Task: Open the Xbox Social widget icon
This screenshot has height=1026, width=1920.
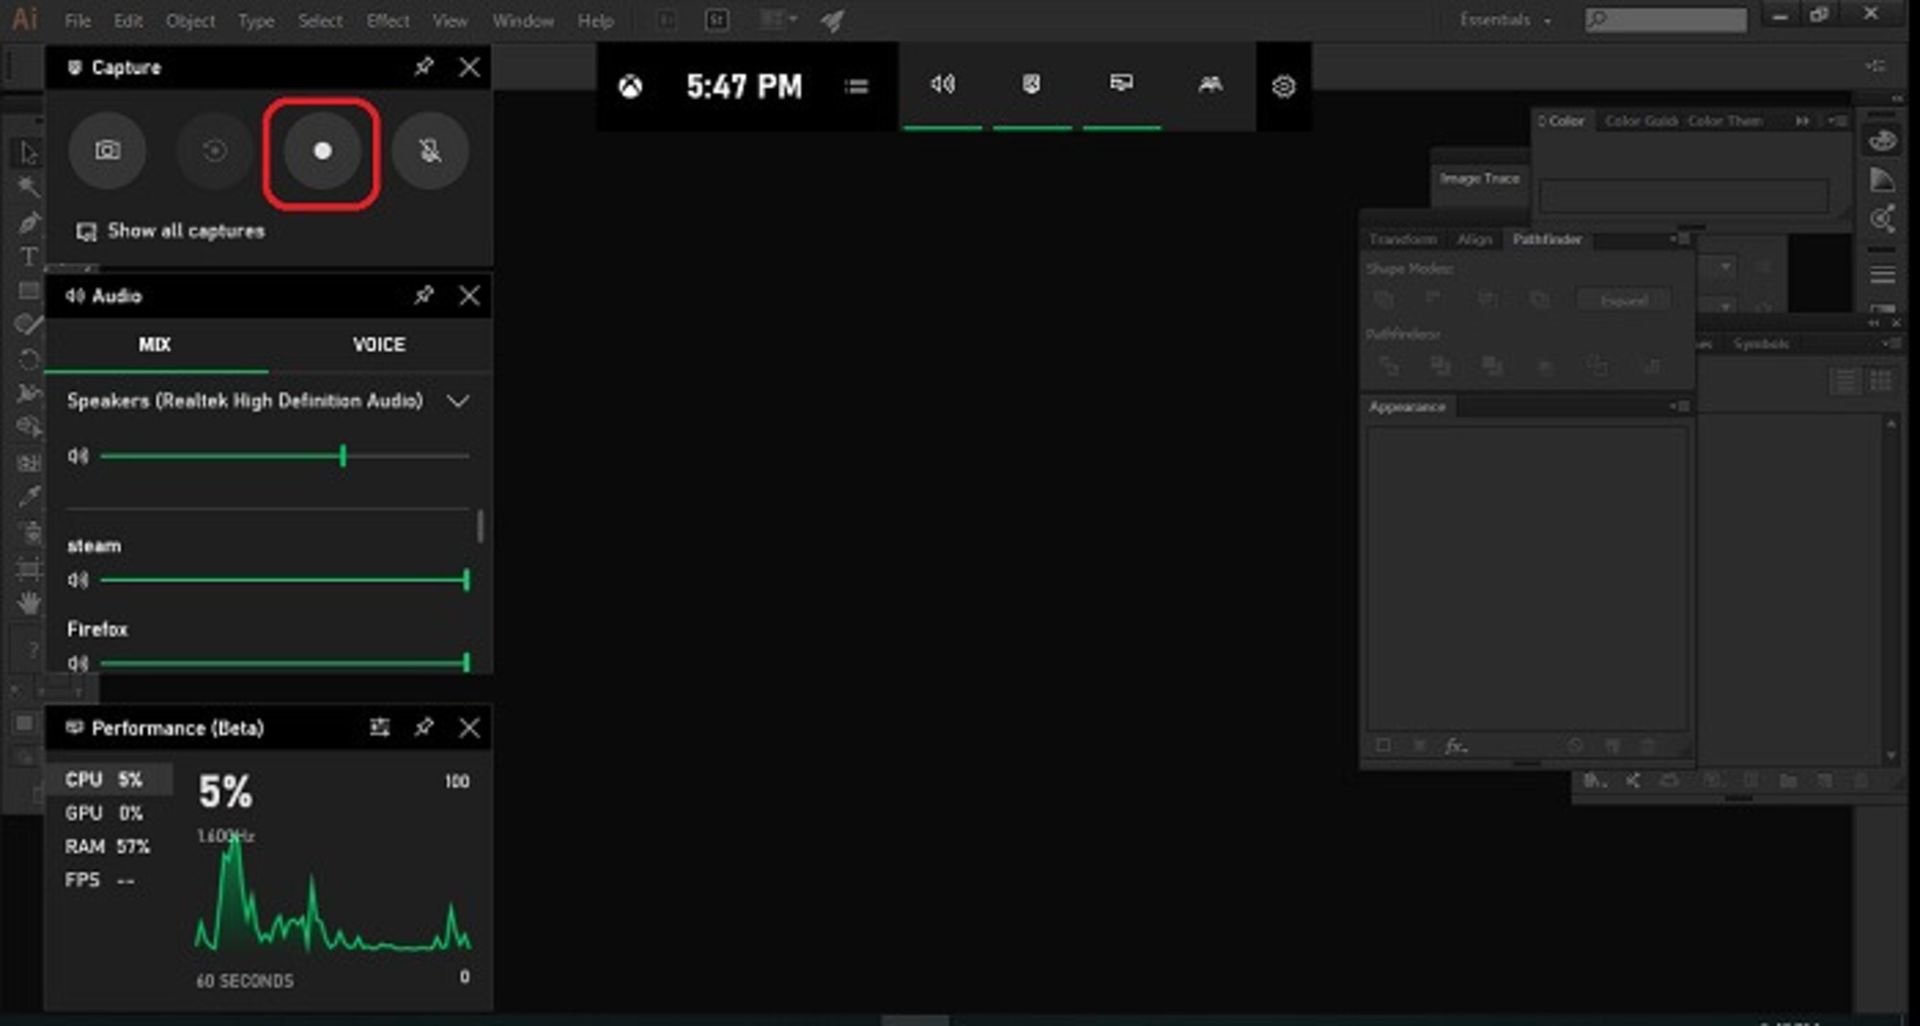Action: [x=1210, y=85]
